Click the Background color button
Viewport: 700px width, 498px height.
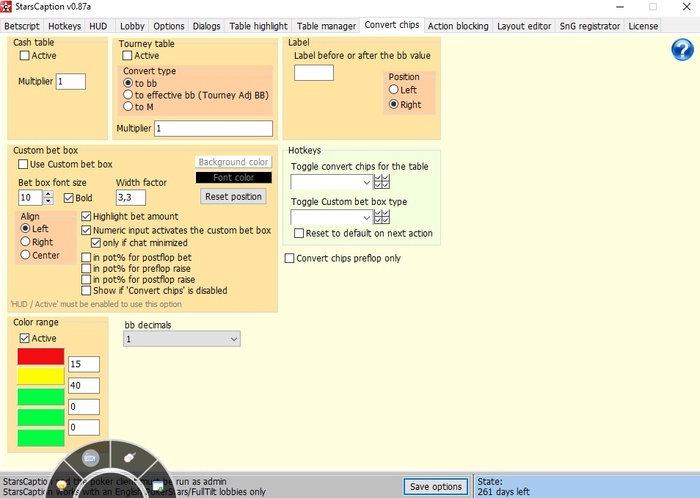click(233, 162)
